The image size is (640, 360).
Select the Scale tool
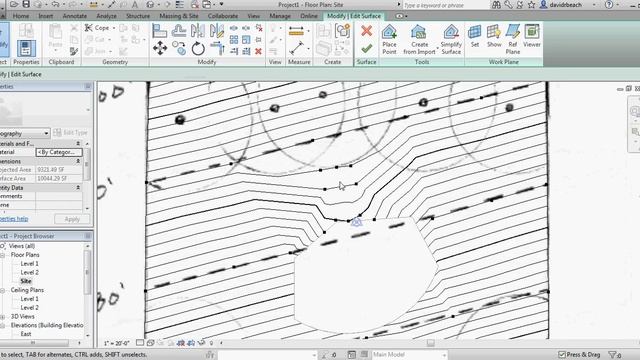tap(246, 40)
